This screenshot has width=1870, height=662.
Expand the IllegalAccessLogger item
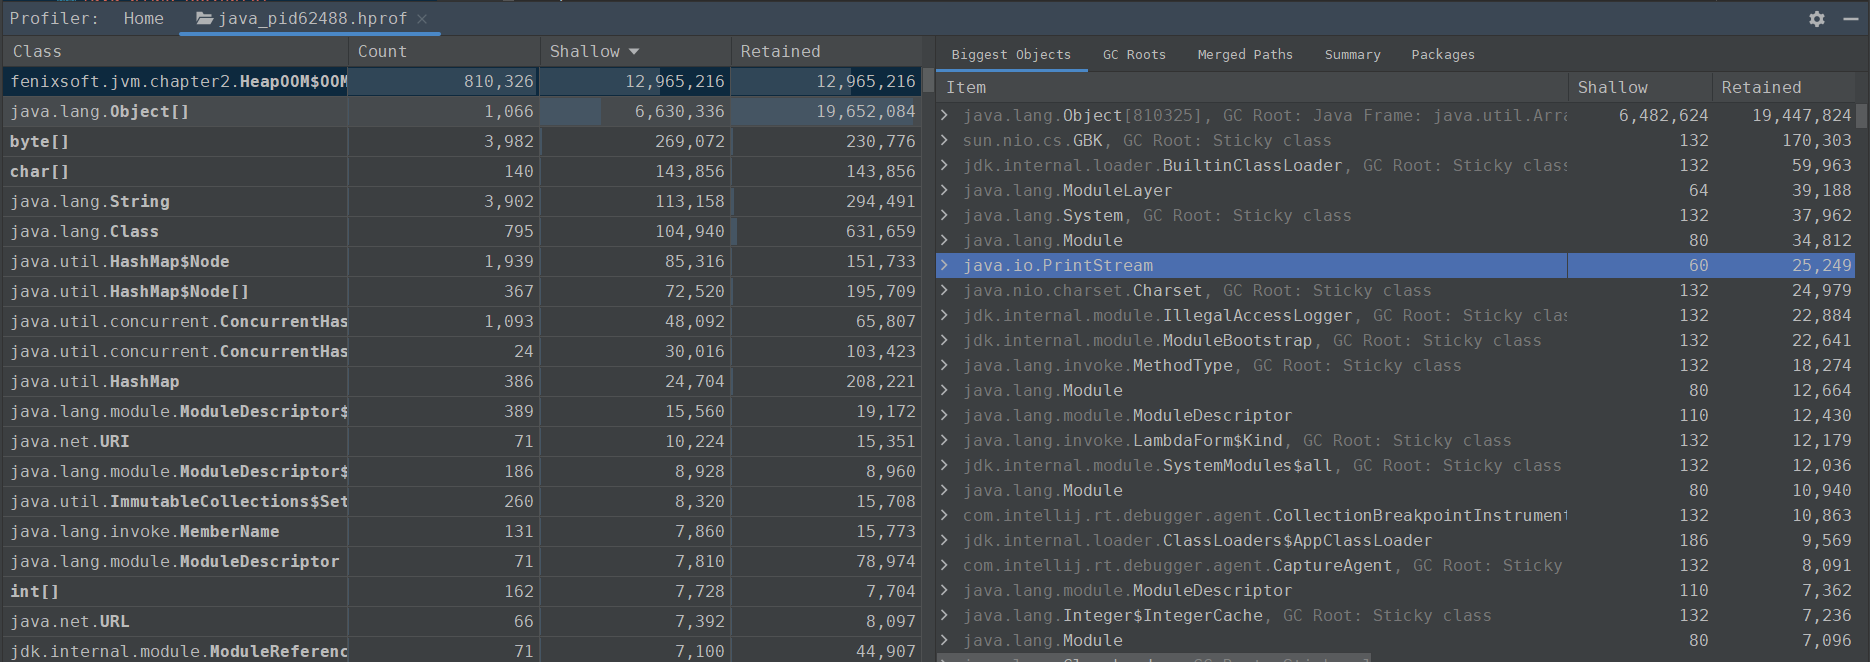(x=944, y=316)
